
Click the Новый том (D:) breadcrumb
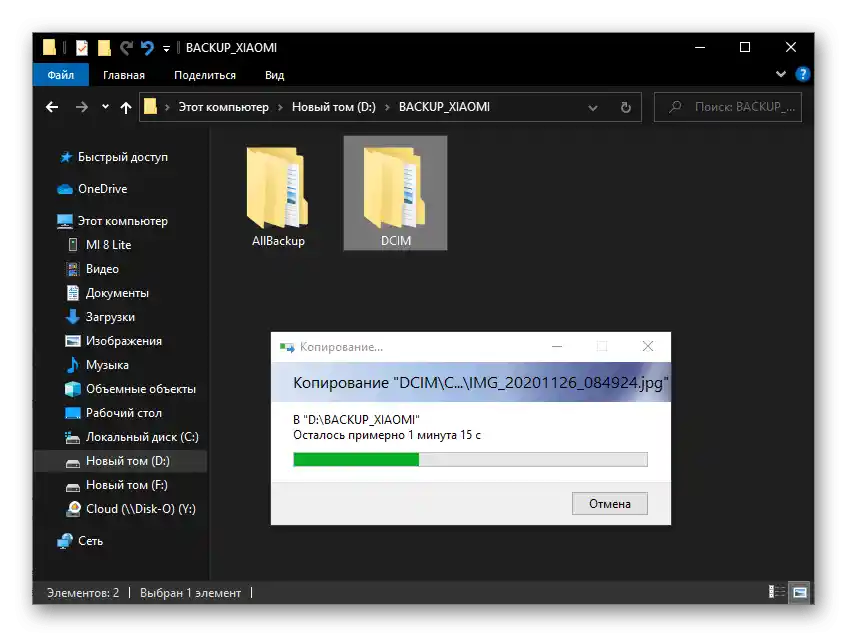pos(334,107)
